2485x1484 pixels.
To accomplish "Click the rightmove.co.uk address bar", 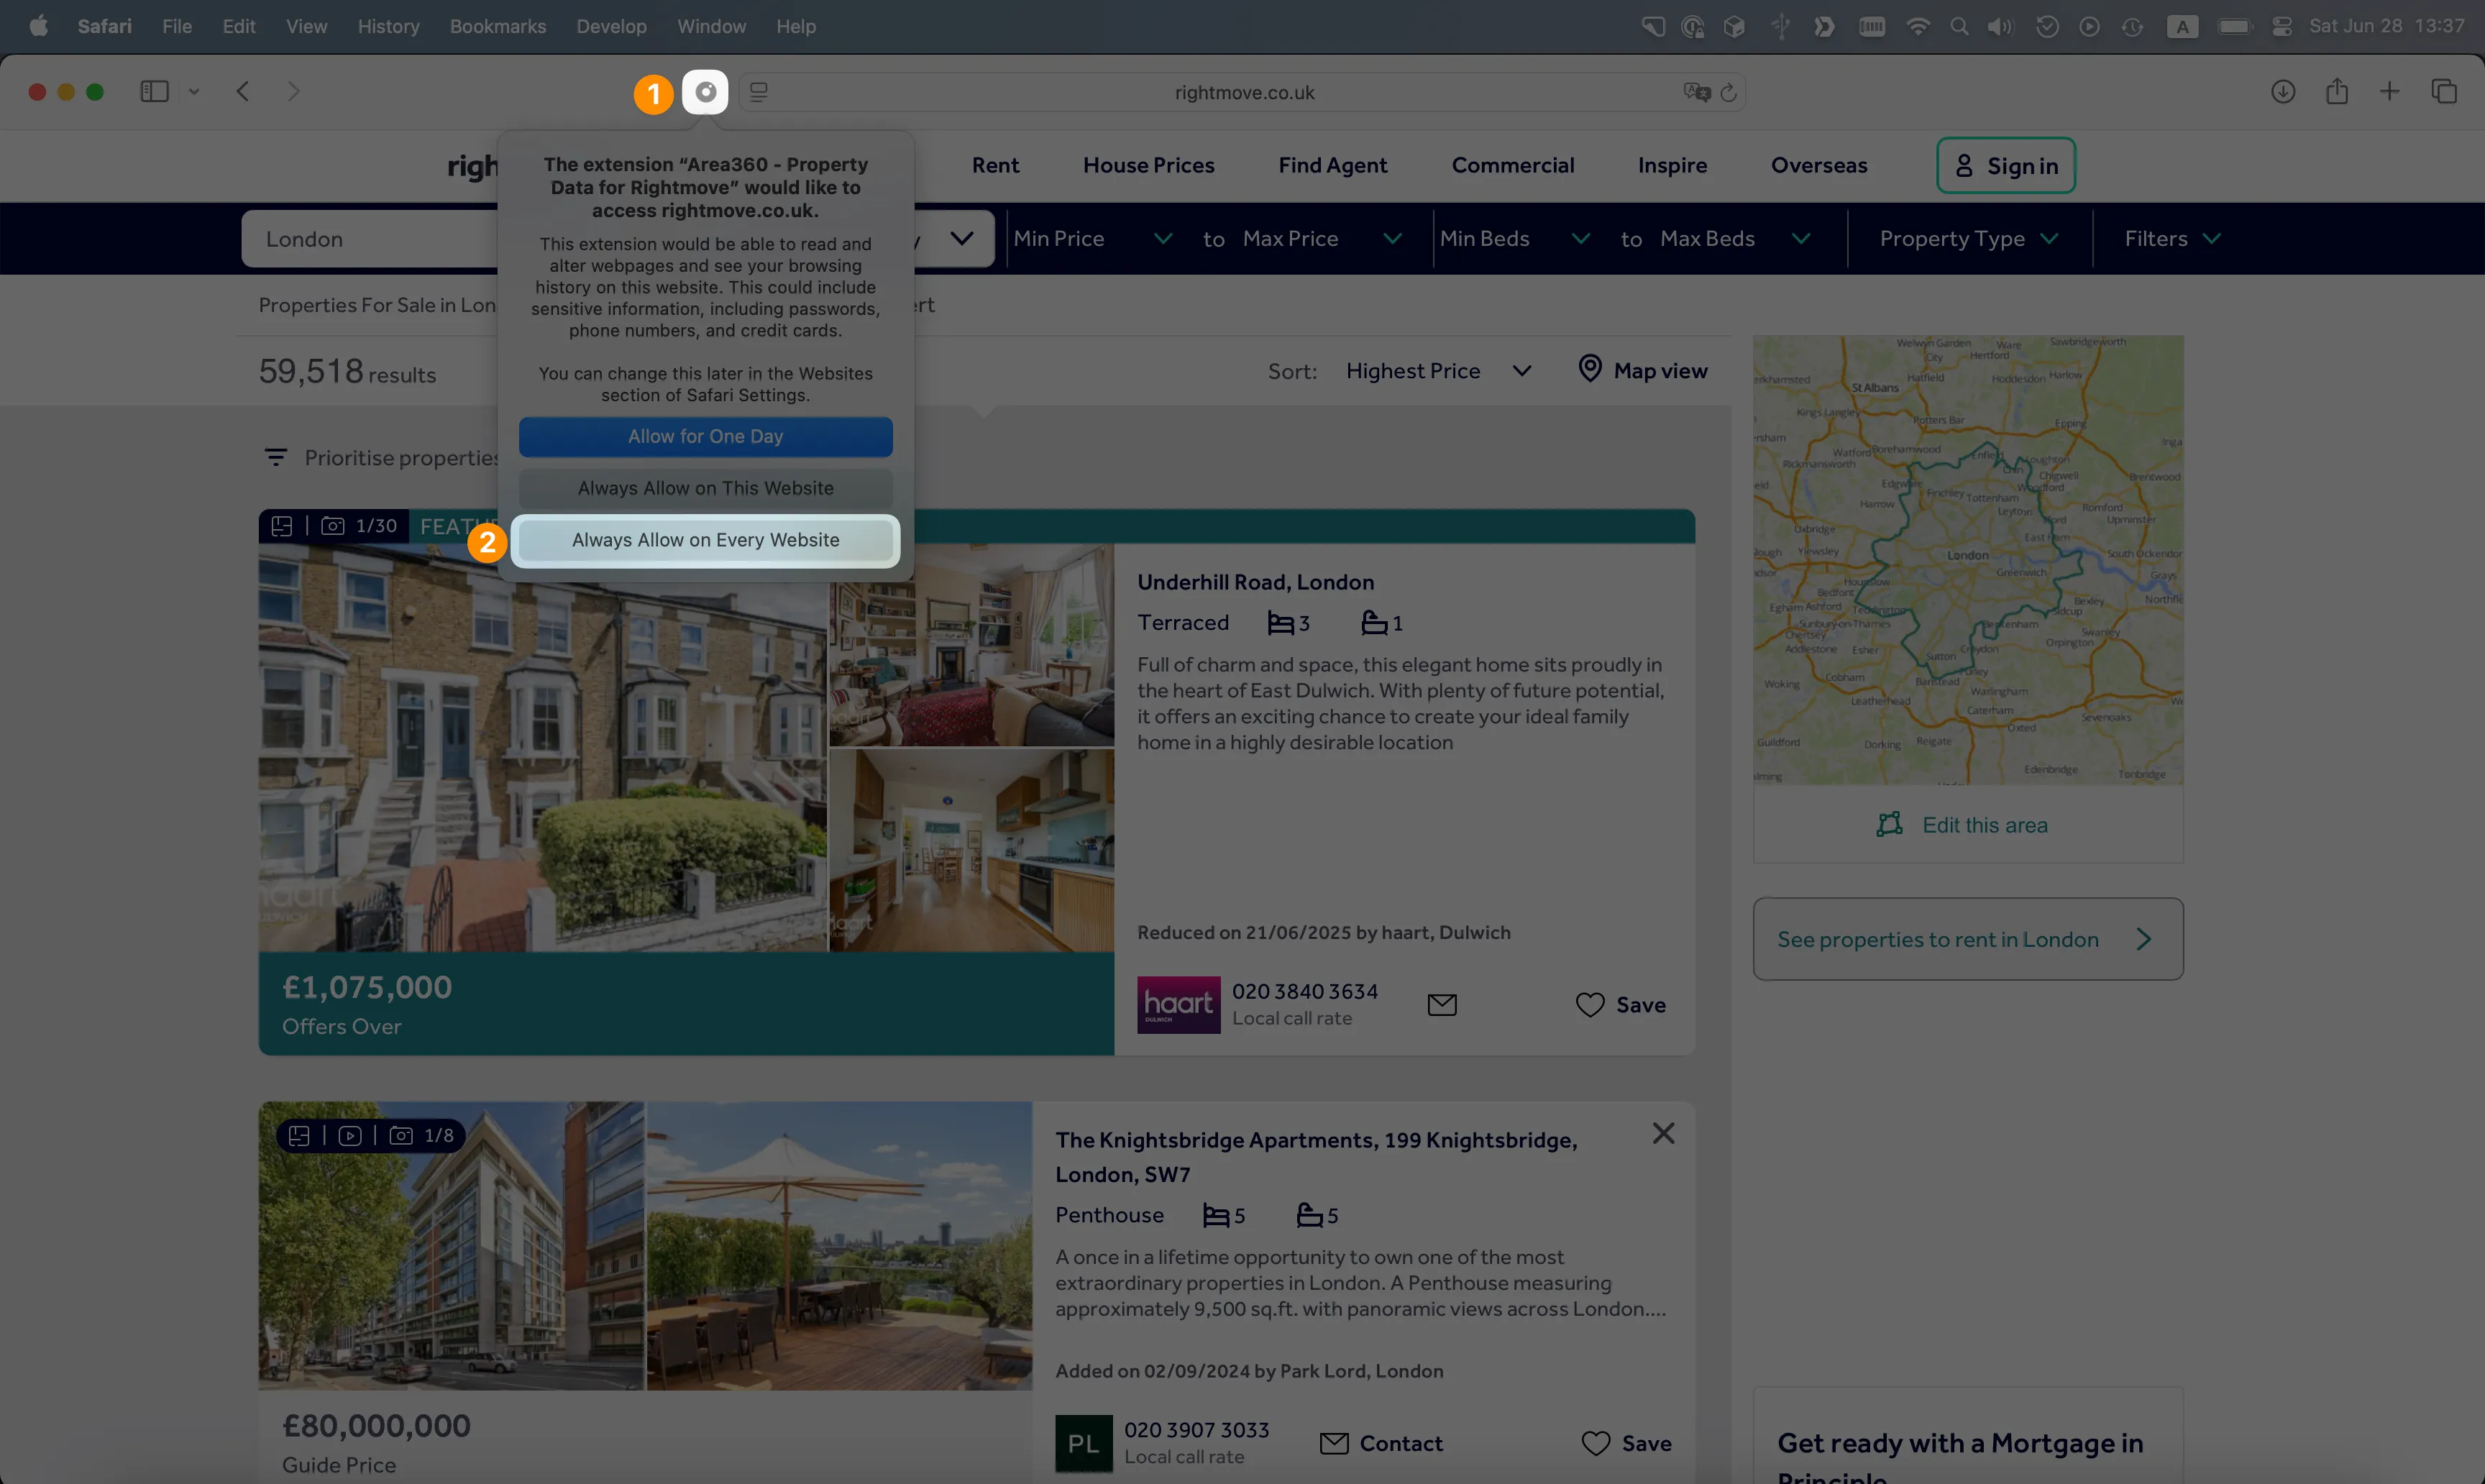I will pos(1244,92).
